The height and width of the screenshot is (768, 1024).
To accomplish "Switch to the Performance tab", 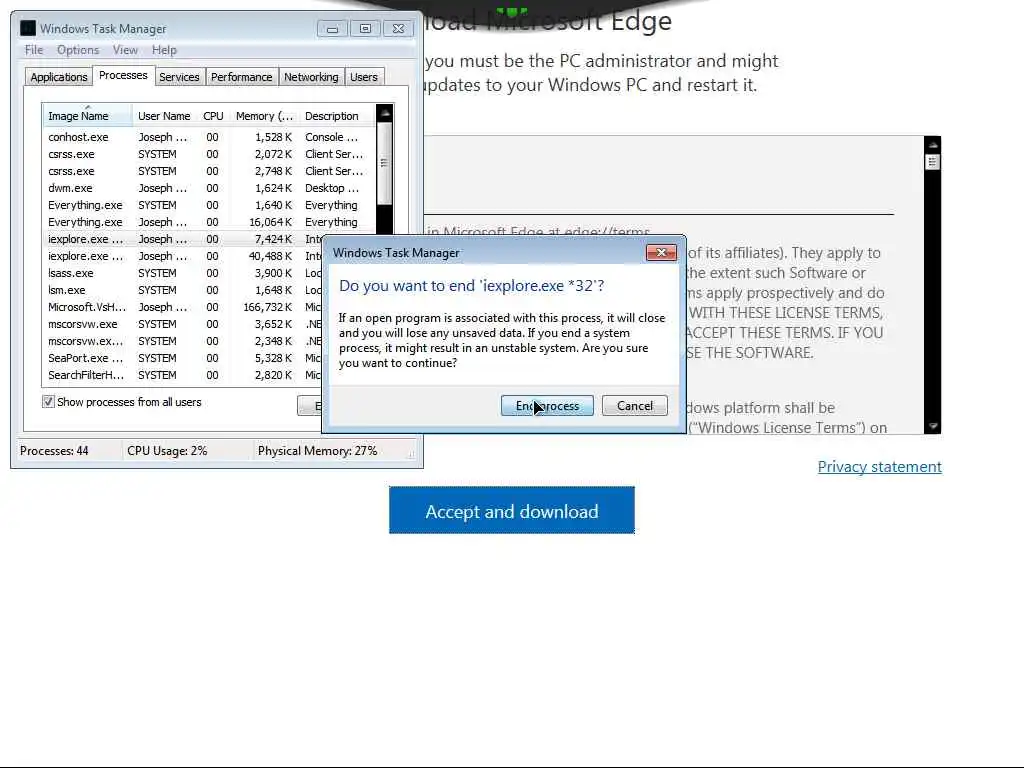I will (242, 77).
